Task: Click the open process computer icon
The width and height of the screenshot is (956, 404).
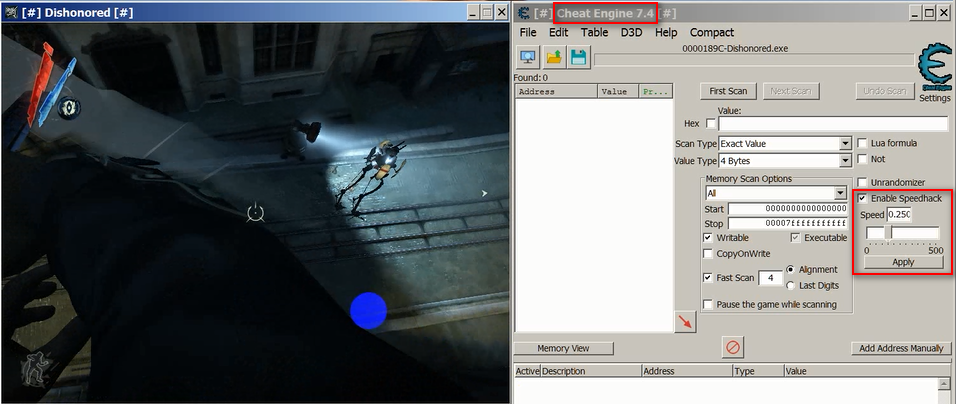Action: pos(527,57)
